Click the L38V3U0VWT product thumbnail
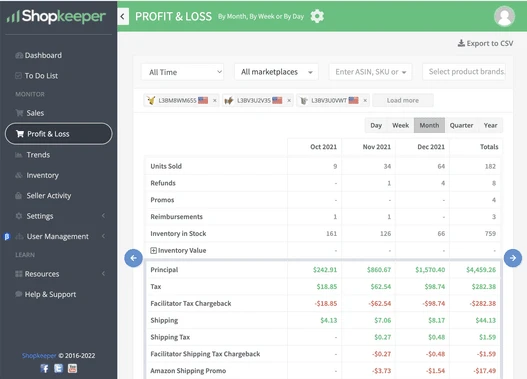This screenshot has height=379, width=527. [x=304, y=100]
